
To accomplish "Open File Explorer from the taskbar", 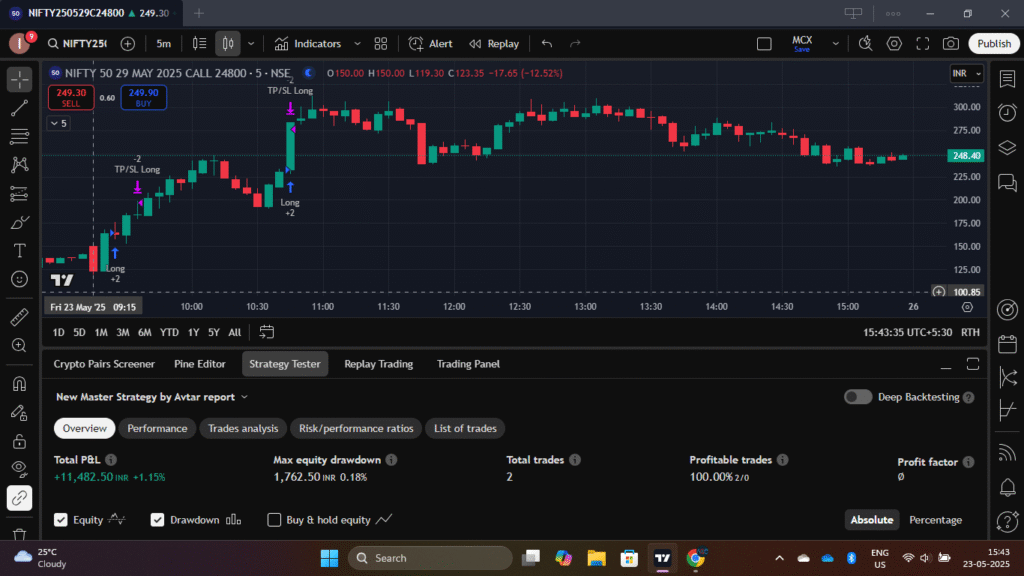I will (x=596, y=558).
